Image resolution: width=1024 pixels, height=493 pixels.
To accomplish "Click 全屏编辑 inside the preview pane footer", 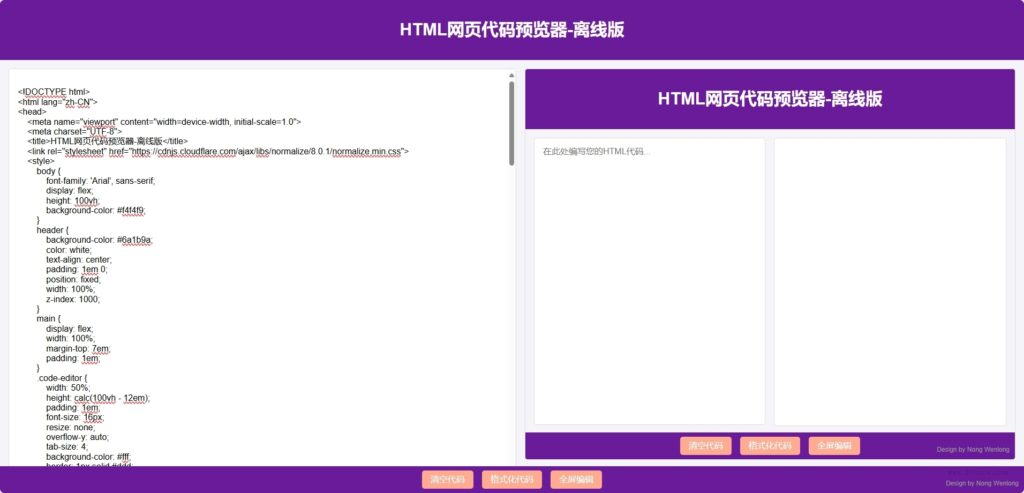I will tap(834, 446).
